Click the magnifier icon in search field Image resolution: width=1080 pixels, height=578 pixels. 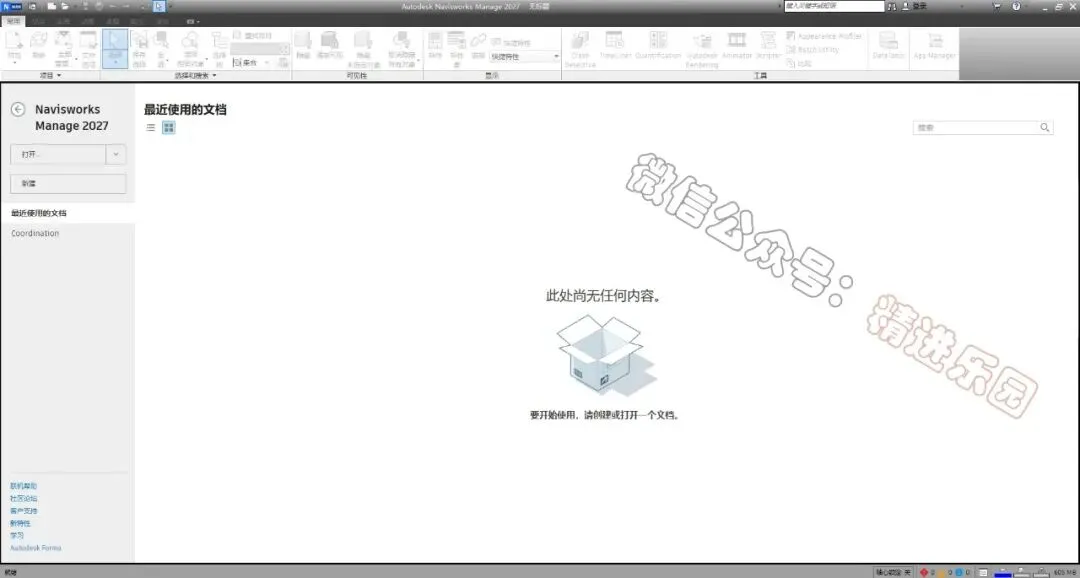click(x=1045, y=127)
